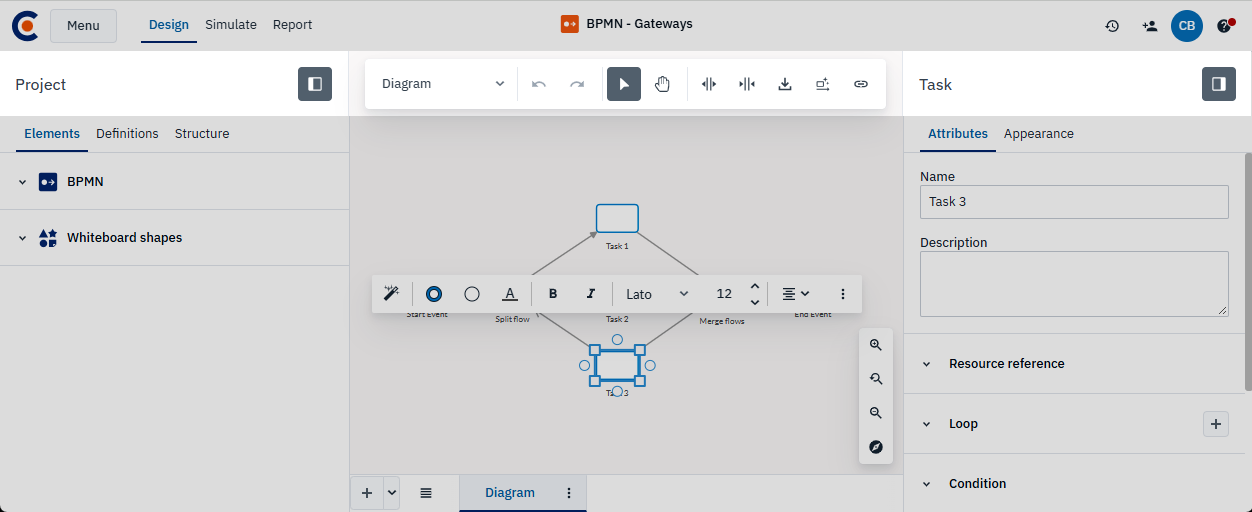Select the hand pan tool
This screenshot has height=512, width=1252.
click(x=662, y=84)
